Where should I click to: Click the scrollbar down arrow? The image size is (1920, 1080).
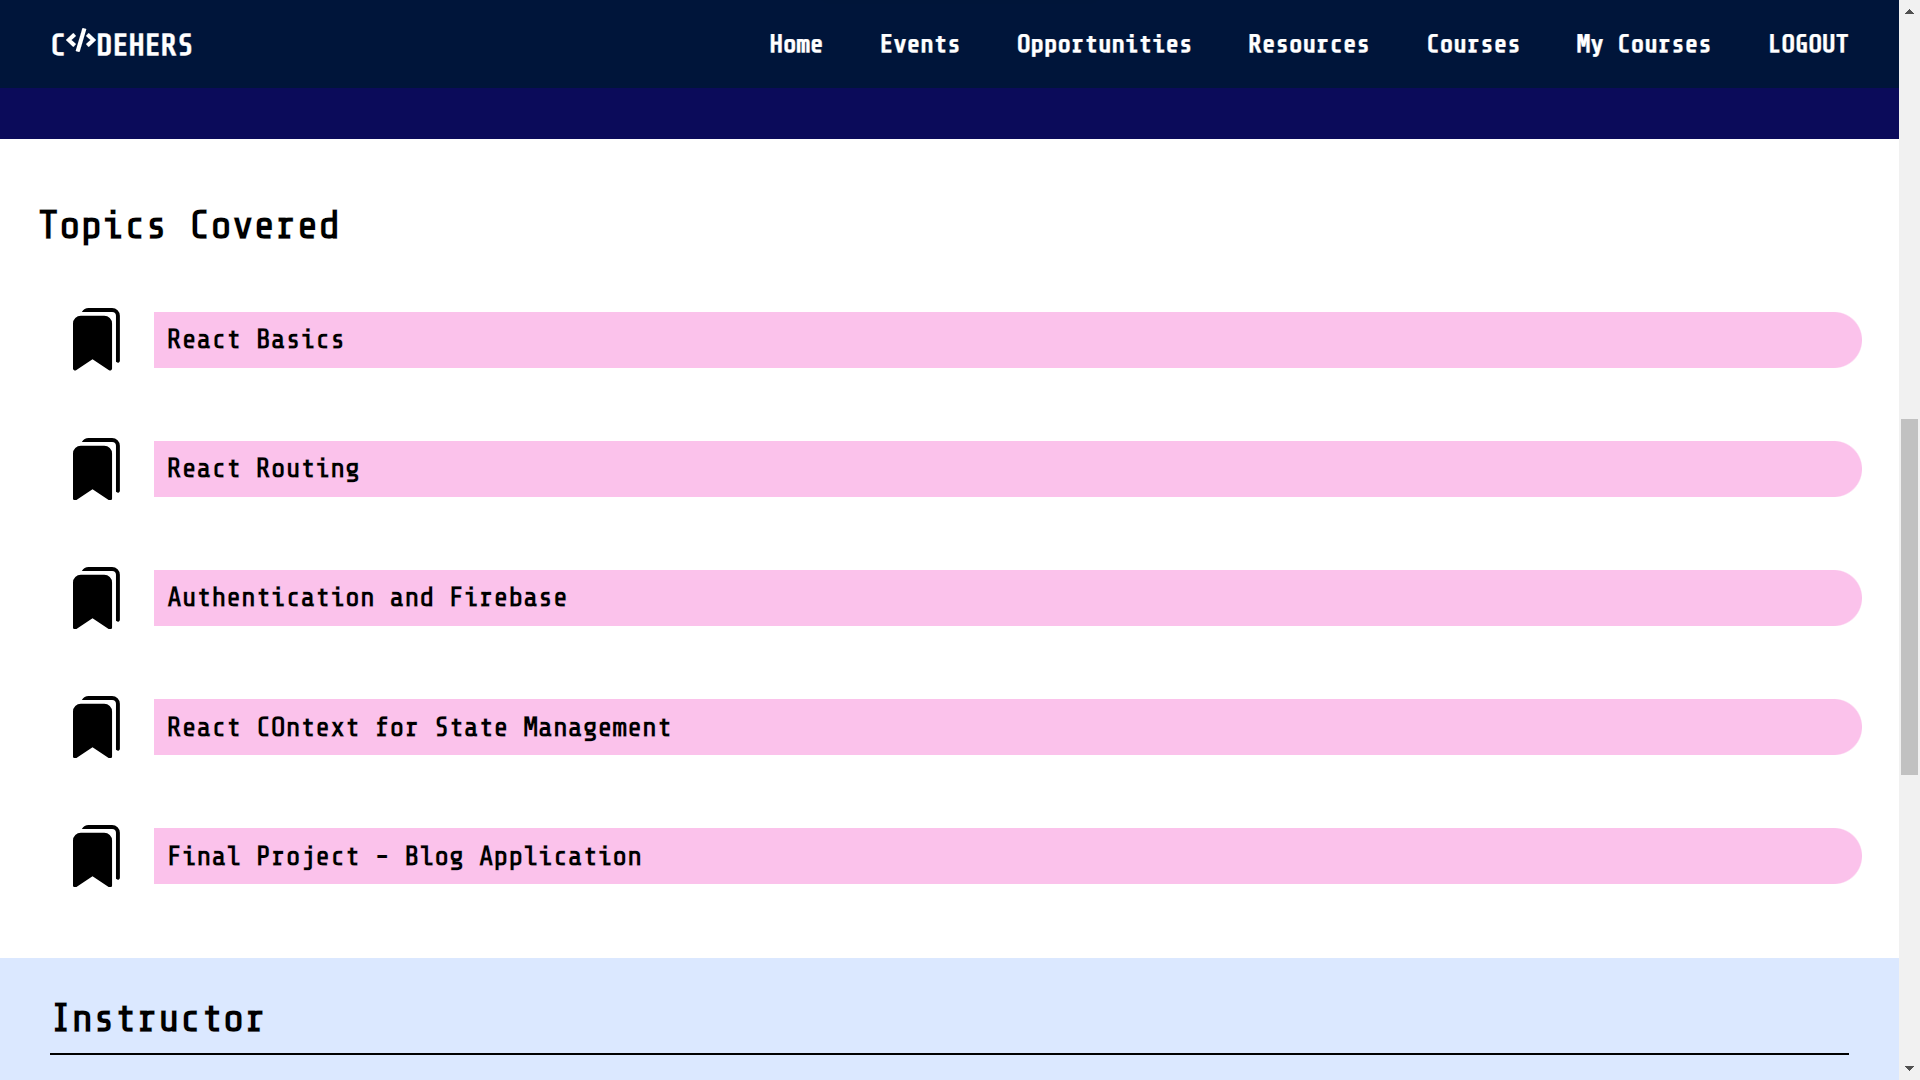pos(1909,1069)
